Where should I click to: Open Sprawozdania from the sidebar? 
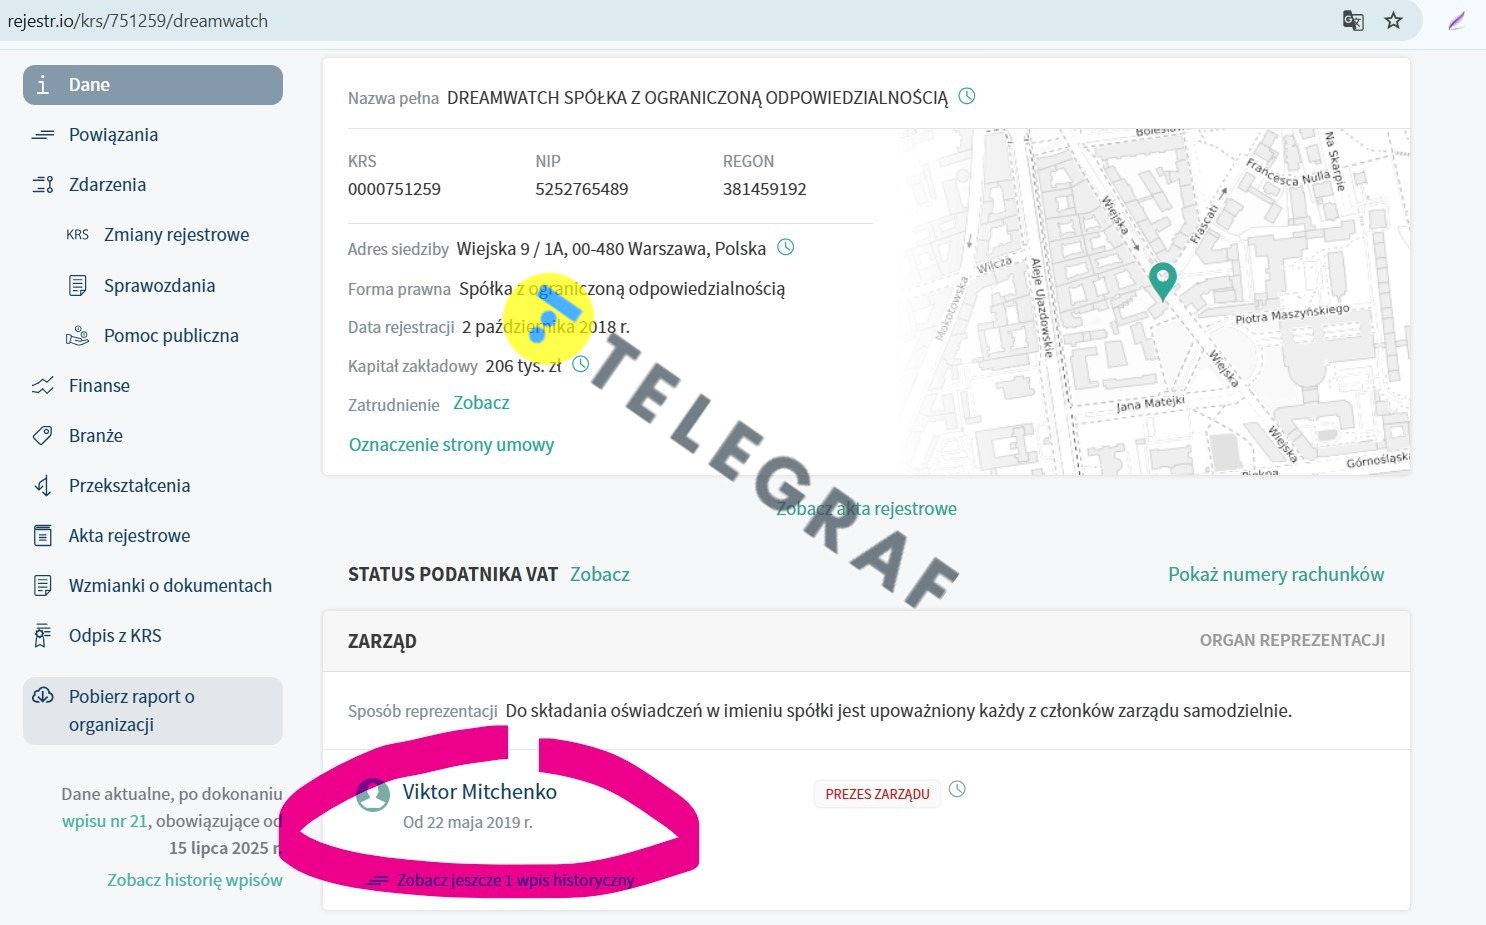[159, 286]
